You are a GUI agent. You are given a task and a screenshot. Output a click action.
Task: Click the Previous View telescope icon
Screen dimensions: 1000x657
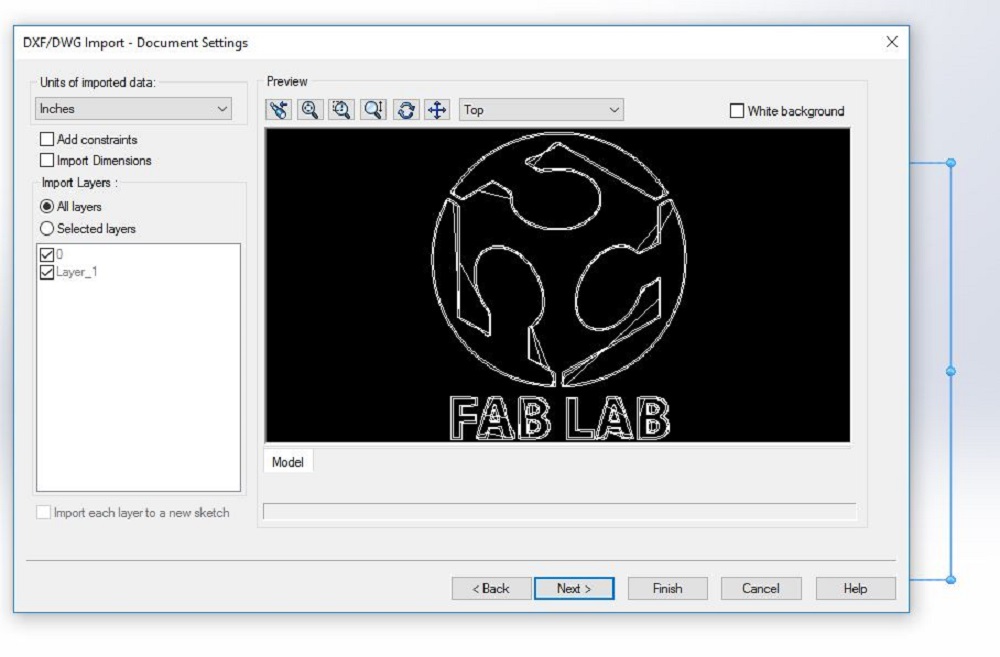click(x=279, y=110)
